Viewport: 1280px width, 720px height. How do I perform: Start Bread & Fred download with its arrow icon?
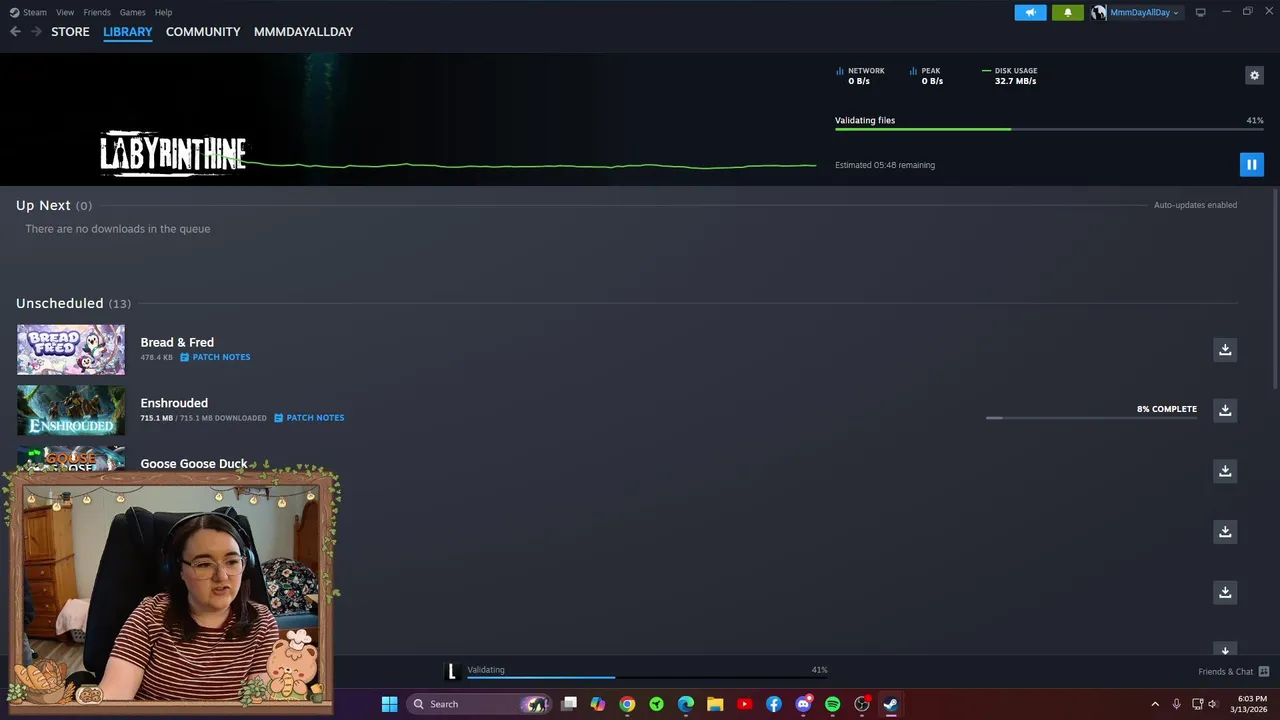[x=1225, y=349]
